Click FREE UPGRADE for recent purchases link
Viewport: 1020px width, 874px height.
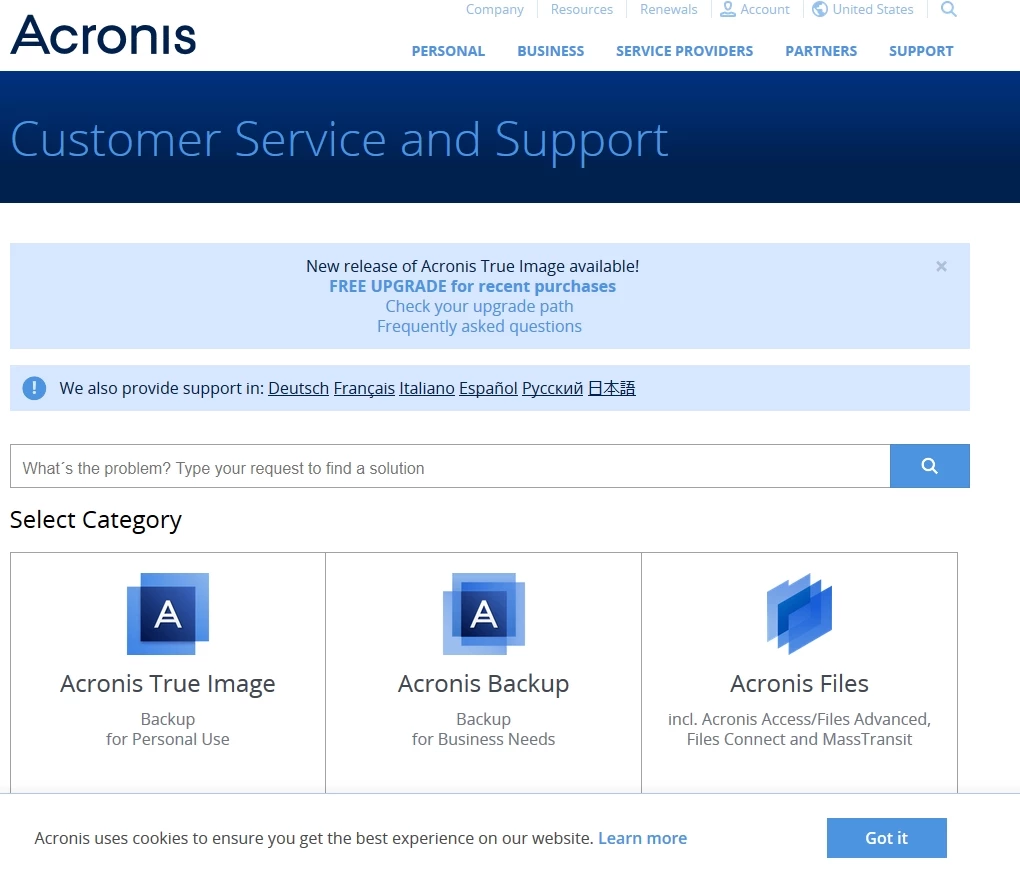(472, 286)
